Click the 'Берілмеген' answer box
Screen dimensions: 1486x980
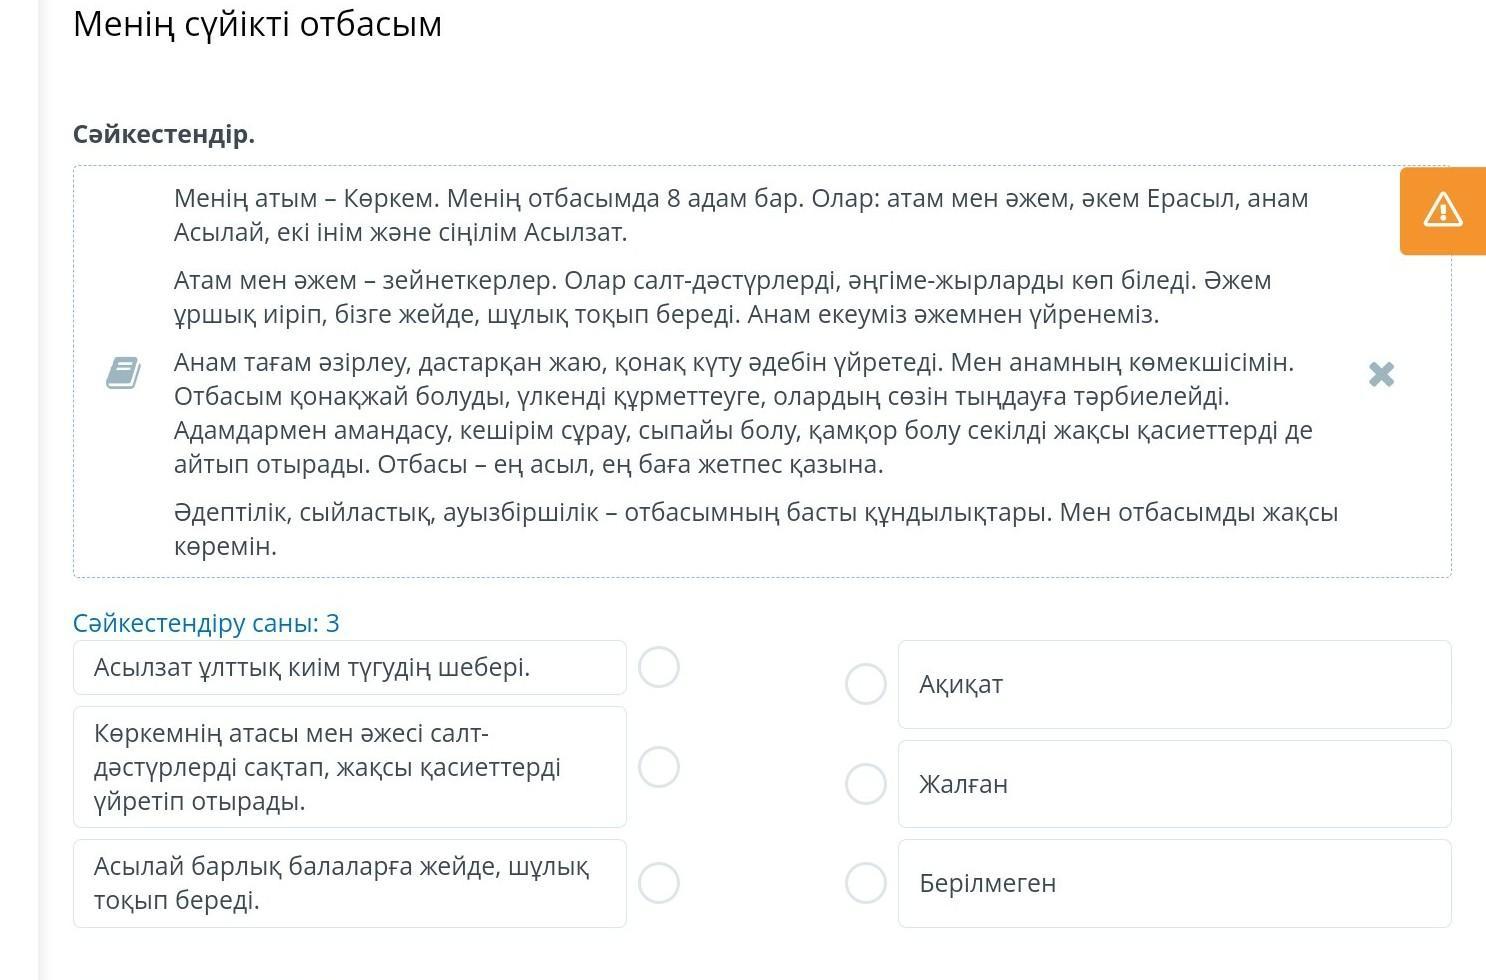tap(1174, 883)
